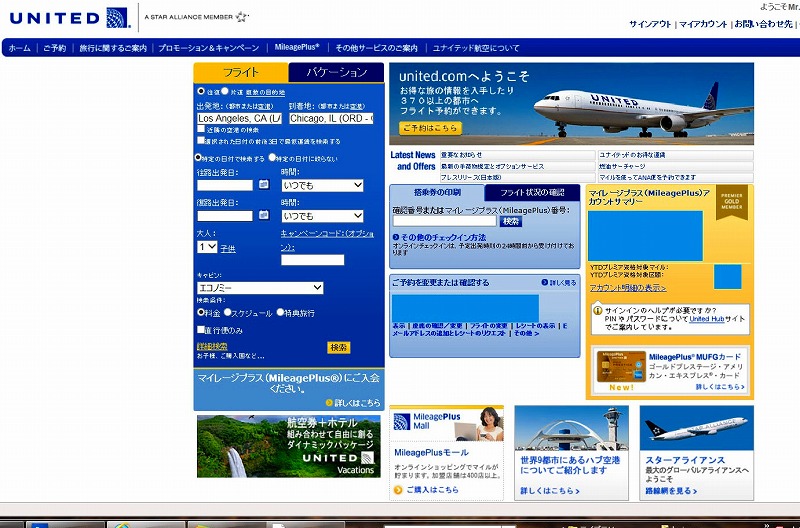Image resolution: width=800 pixels, height=528 pixels.
Task: Open ホーム menu item
Action: click(x=19, y=48)
